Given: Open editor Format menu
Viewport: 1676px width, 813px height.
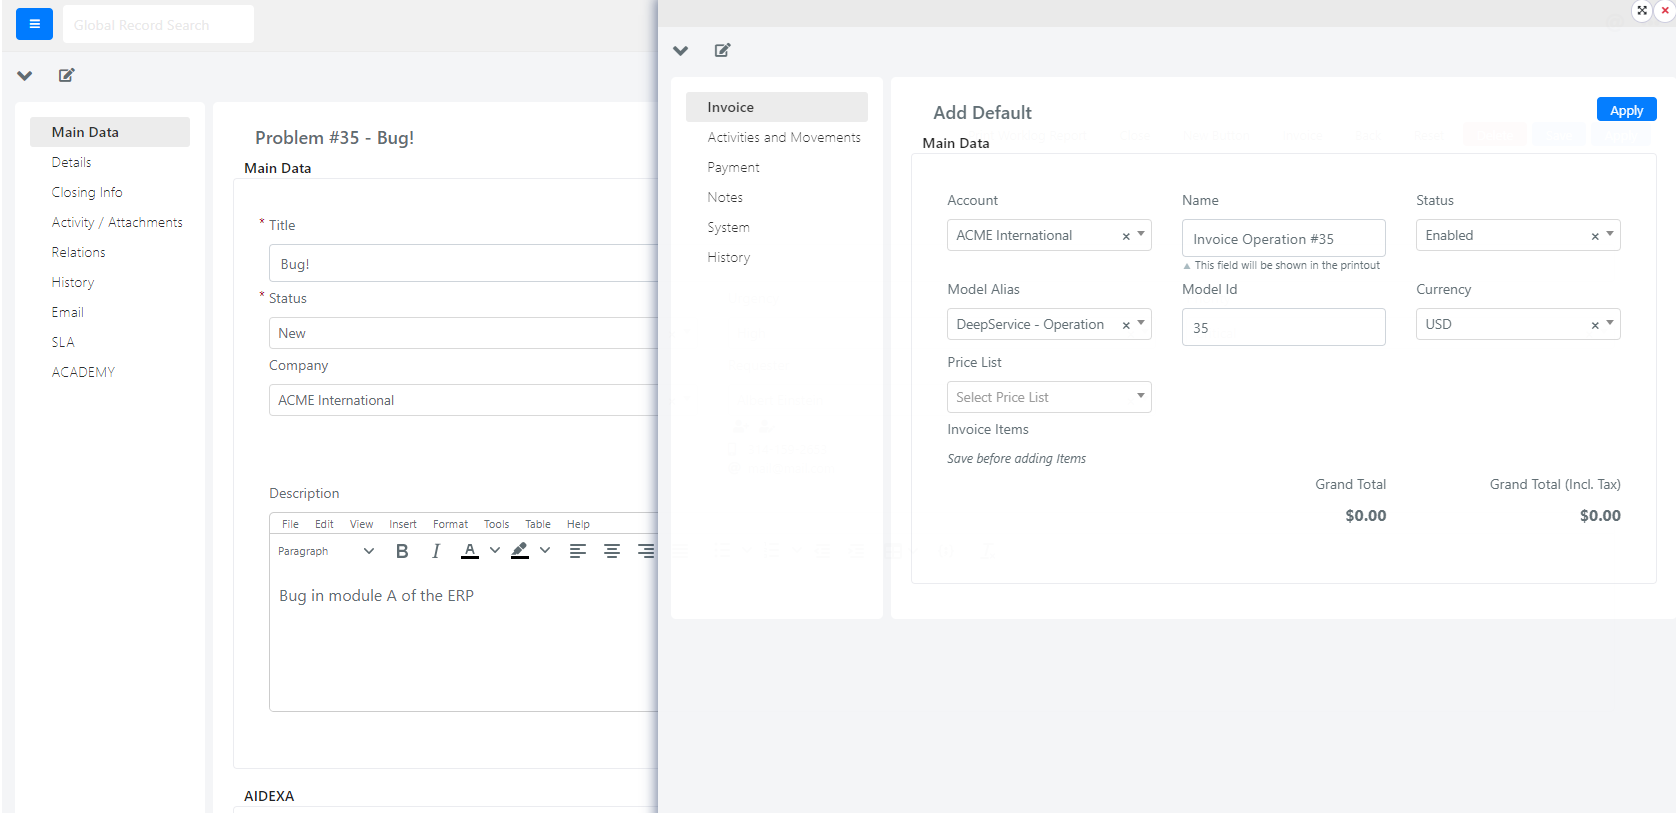Looking at the screenshot, I should click(450, 524).
